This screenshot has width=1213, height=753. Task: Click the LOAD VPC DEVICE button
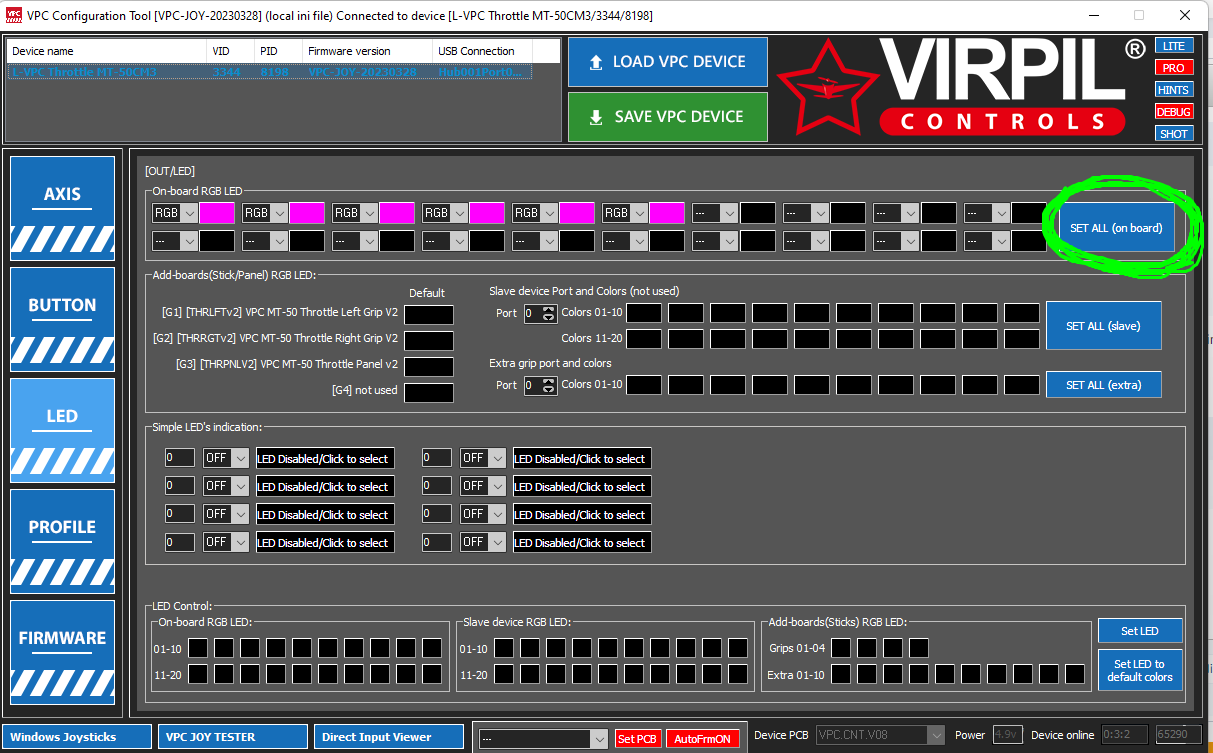pyautogui.click(x=668, y=62)
